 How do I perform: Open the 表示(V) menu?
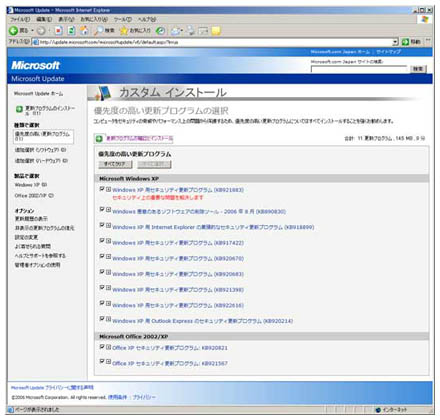click(x=66, y=19)
